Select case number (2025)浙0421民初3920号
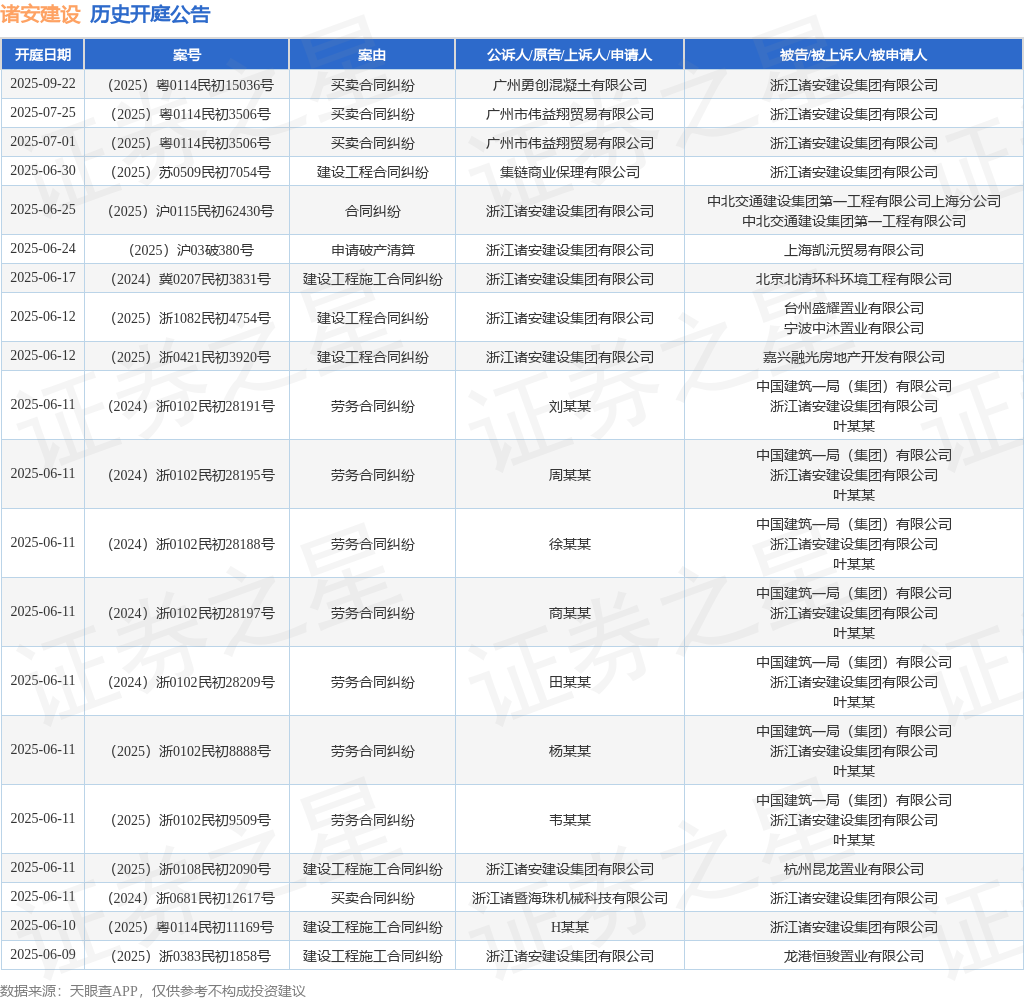This screenshot has width=1024, height=1000. click(x=191, y=357)
